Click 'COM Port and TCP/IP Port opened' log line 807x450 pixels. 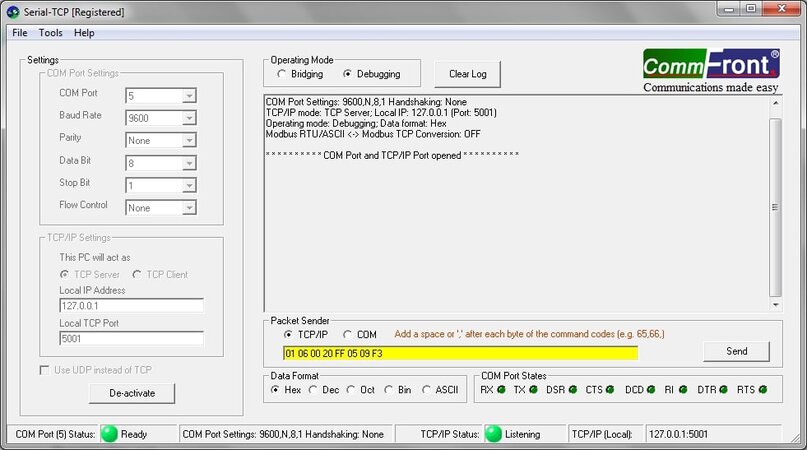click(x=392, y=155)
